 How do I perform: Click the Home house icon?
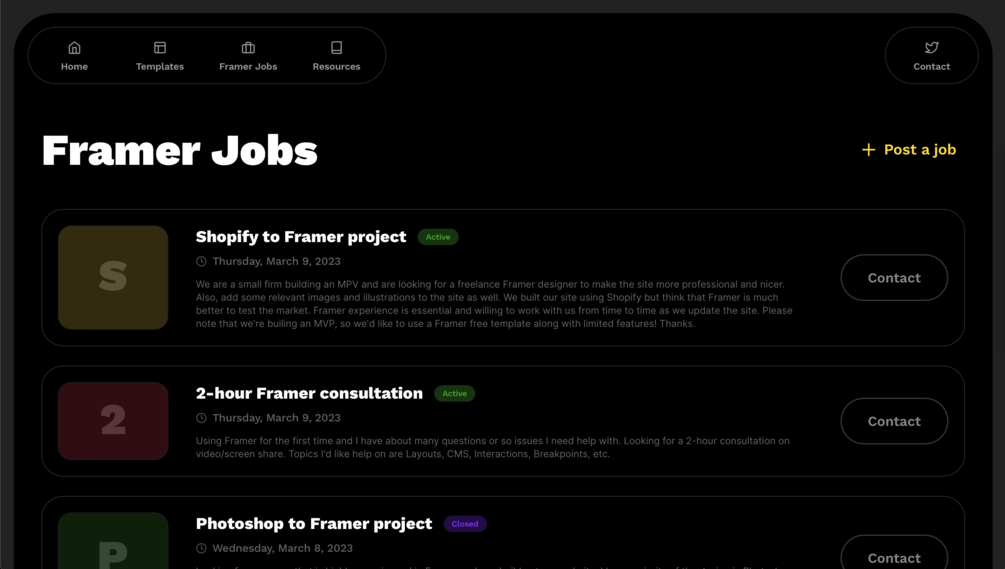(74, 48)
